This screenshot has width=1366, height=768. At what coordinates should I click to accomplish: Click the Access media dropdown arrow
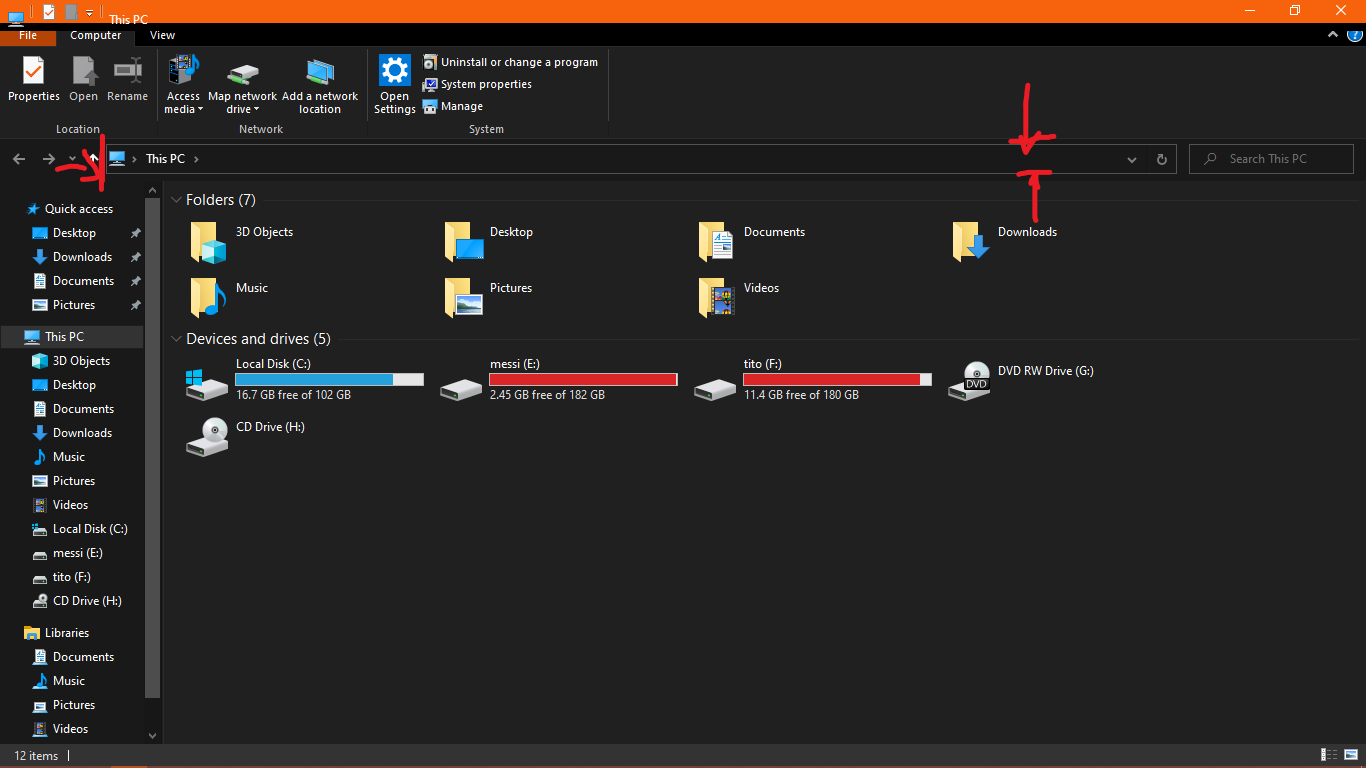click(200, 110)
